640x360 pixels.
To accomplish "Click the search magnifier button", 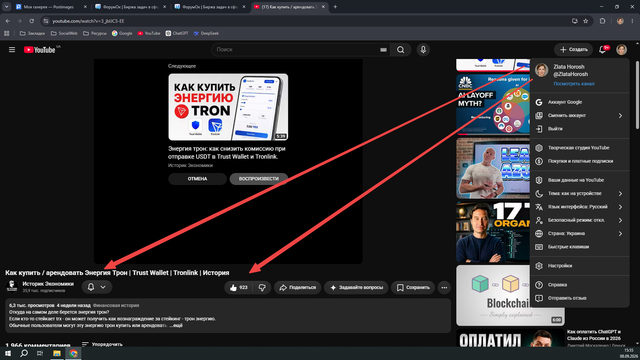I will [x=400, y=50].
